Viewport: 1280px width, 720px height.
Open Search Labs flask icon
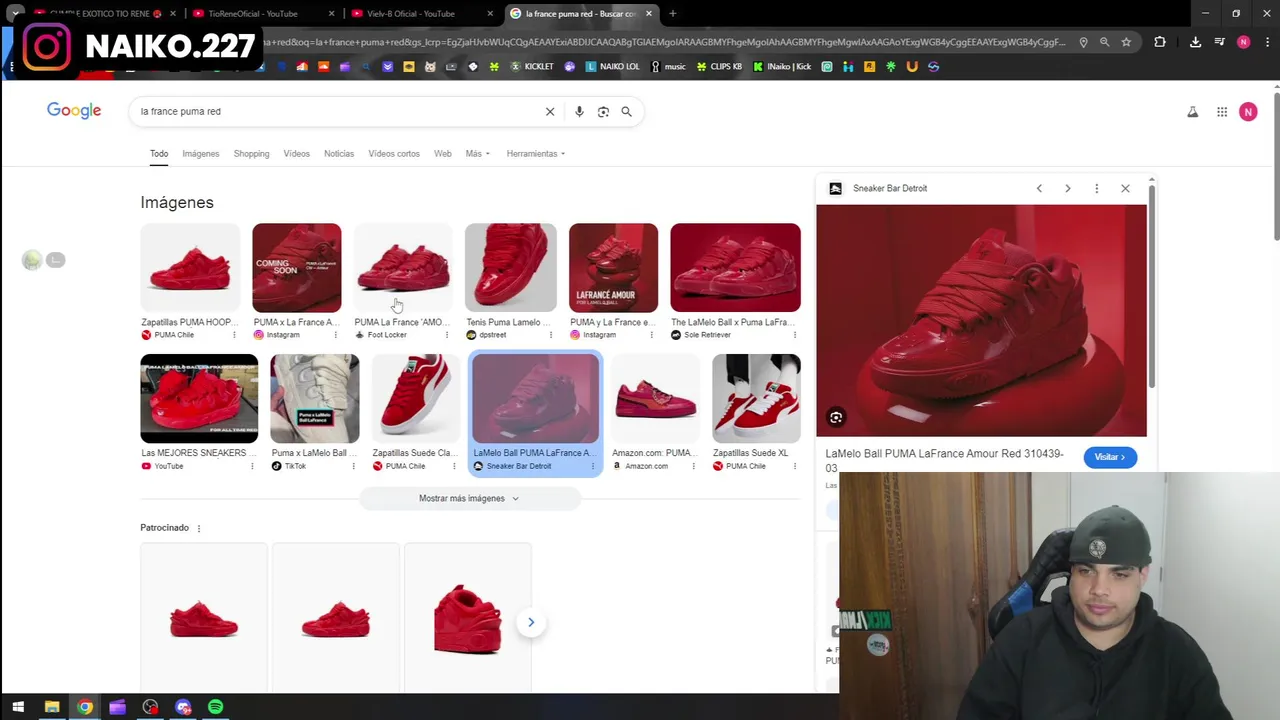[1192, 112]
